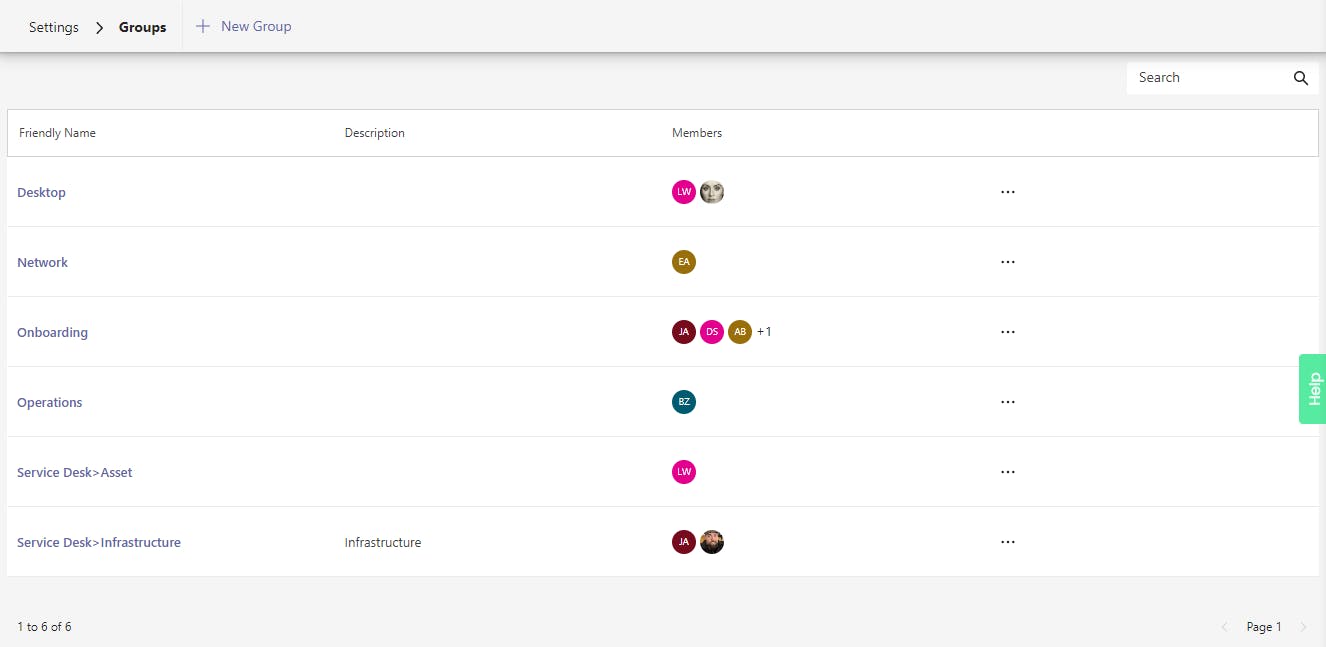
Task: Open more options for Service Desk>Infrastructure group
Action: click(1007, 542)
